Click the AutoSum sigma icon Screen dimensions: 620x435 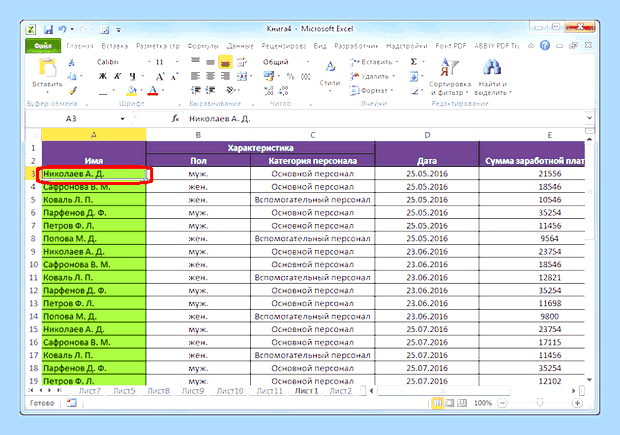(x=414, y=62)
